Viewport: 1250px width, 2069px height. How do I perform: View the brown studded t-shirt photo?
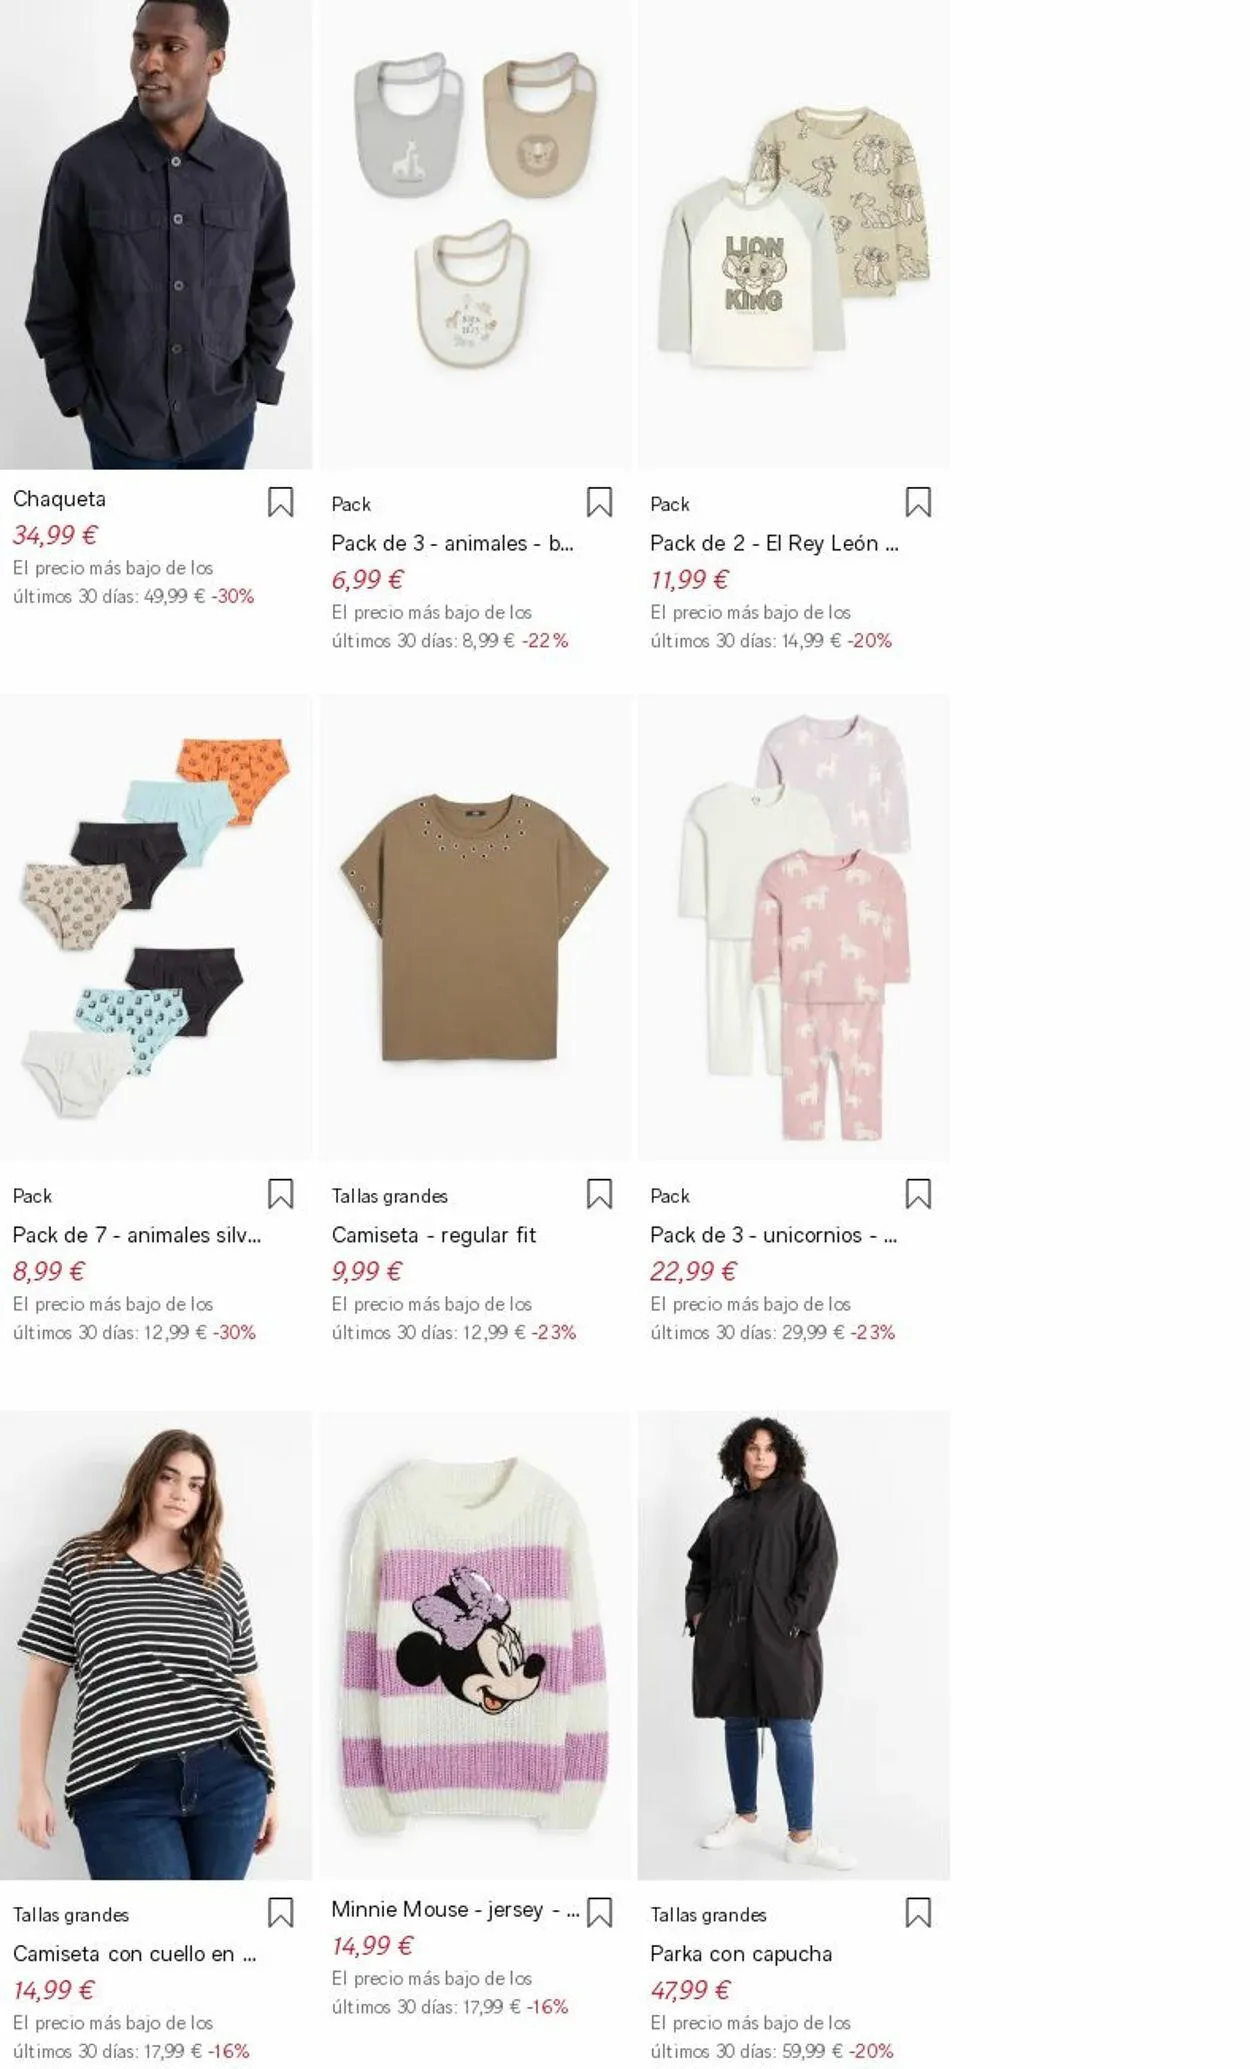[475, 928]
